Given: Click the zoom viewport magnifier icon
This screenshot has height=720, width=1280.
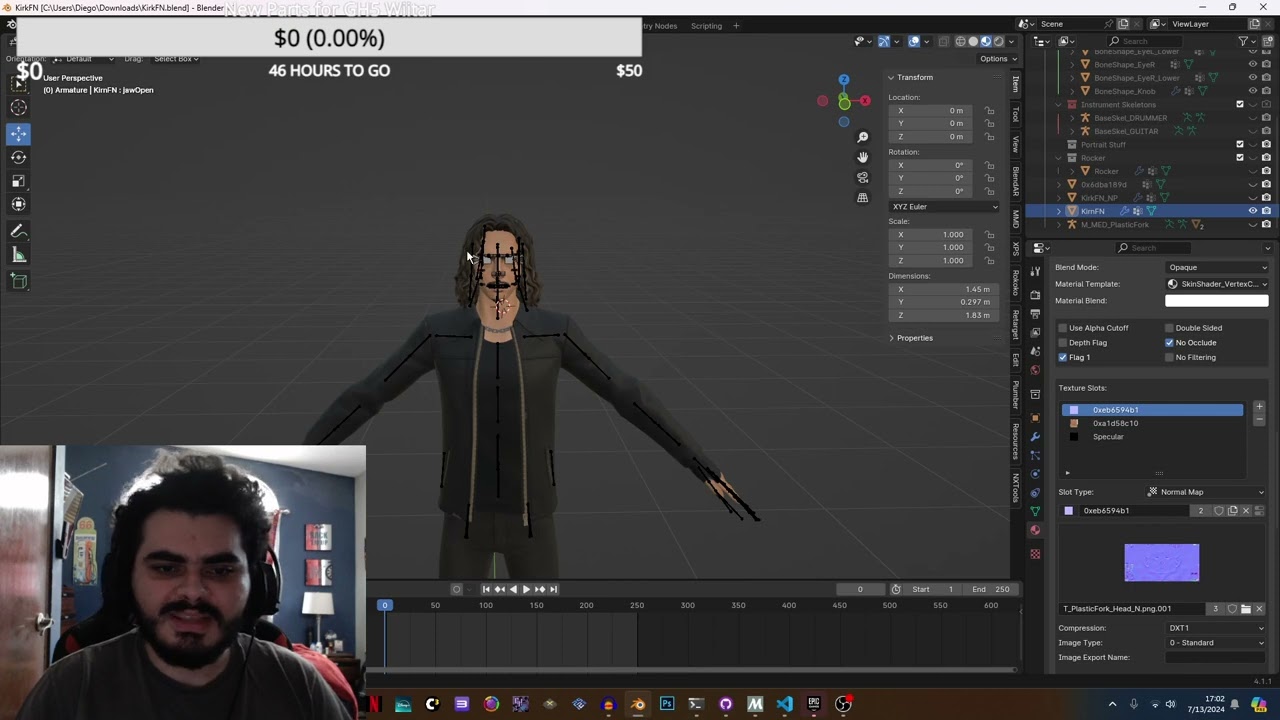Looking at the screenshot, I should [x=863, y=137].
